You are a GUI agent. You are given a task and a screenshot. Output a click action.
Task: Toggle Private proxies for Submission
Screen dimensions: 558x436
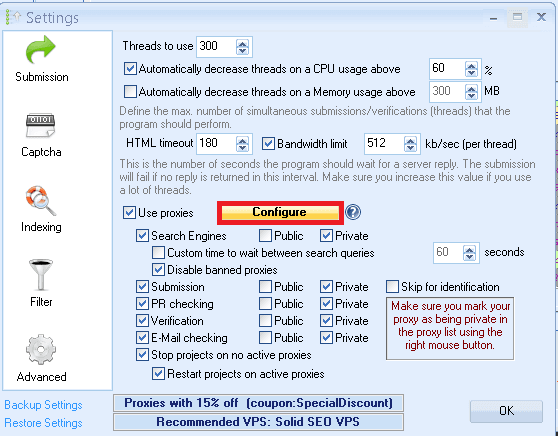pyautogui.click(x=326, y=287)
